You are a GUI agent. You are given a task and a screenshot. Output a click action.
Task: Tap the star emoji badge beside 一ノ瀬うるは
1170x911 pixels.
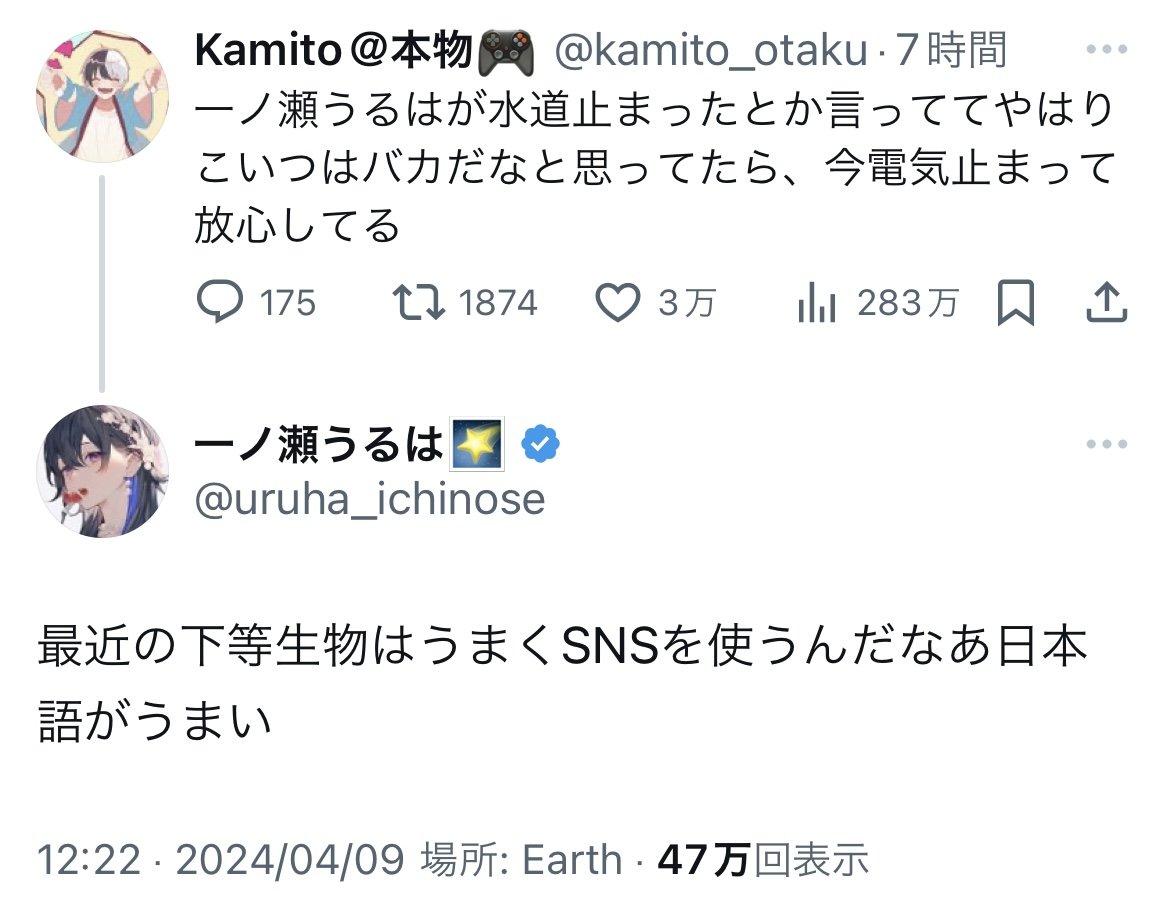(x=478, y=445)
